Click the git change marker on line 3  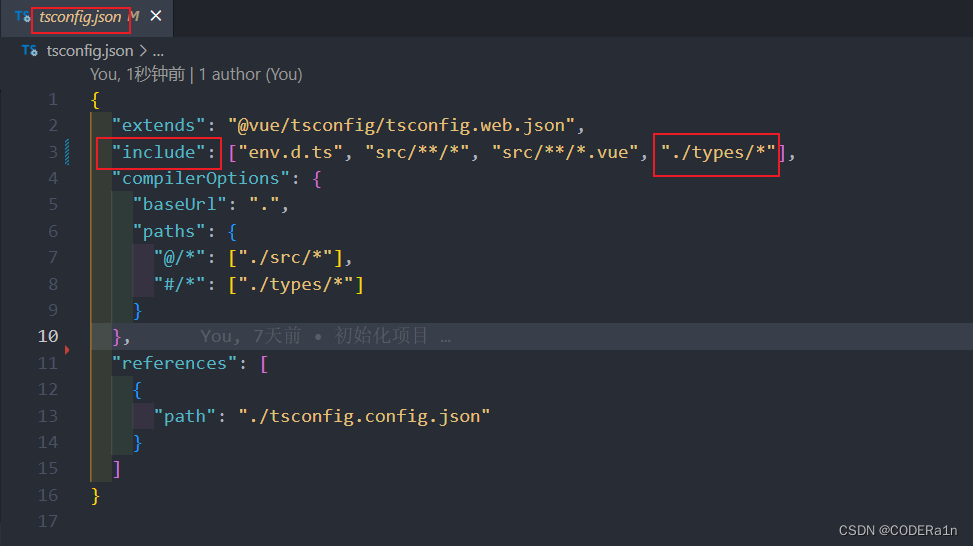point(67,152)
